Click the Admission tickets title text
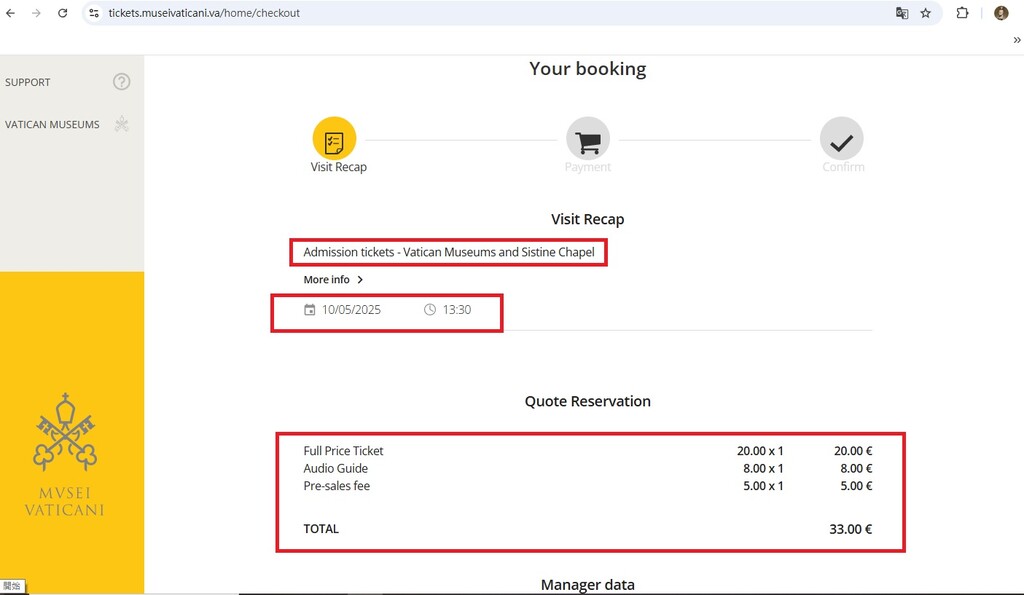Viewport: 1024px width, 595px height. coord(449,252)
